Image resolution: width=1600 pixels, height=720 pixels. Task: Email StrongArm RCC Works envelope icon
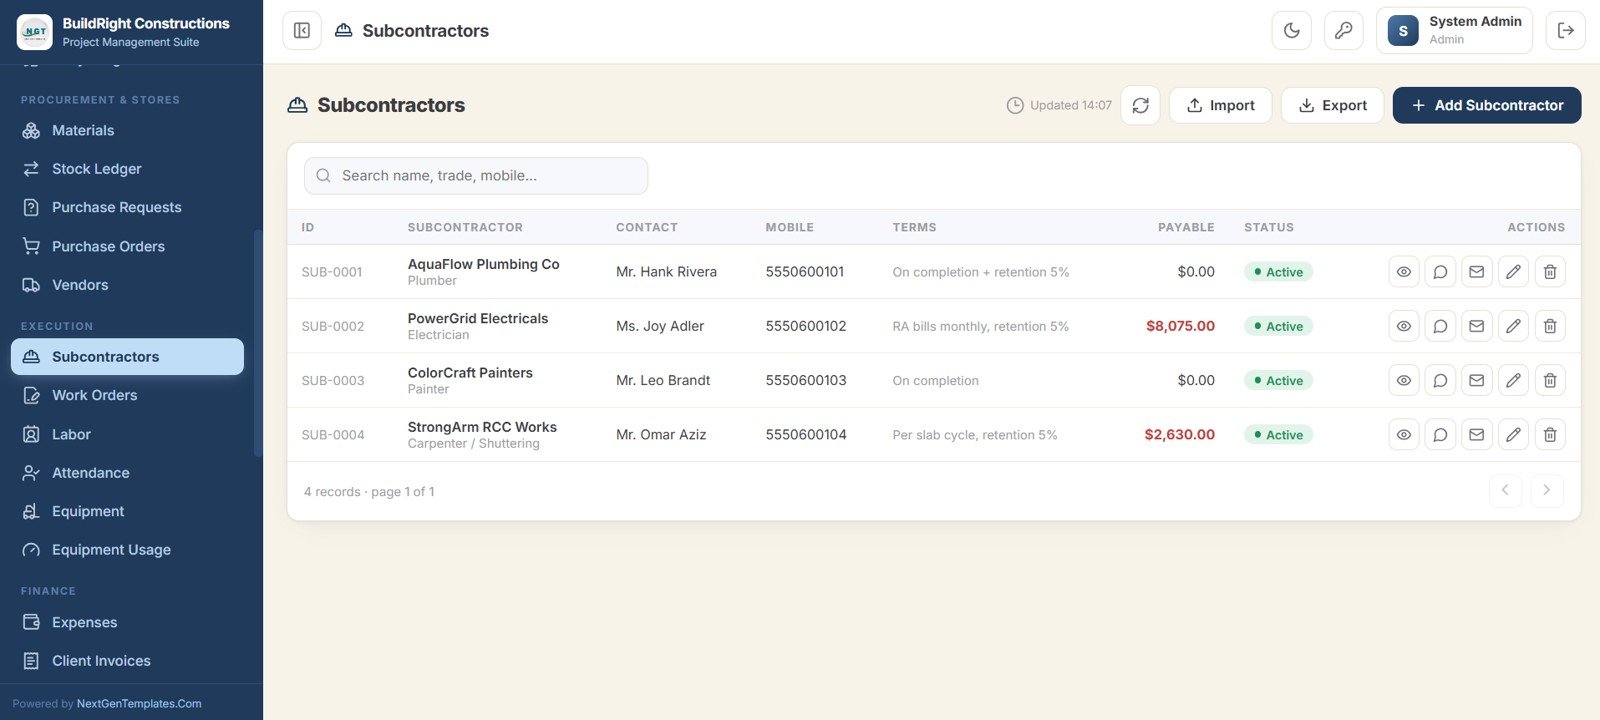tap(1476, 435)
